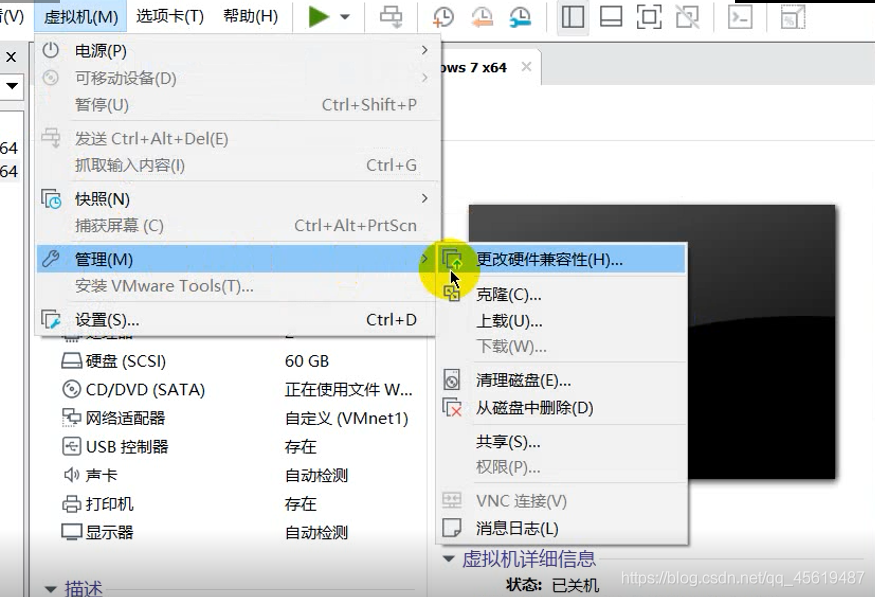Select 从磁盘中删除(D) in the submenu
This screenshot has width=875, height=597.
coord(562,408)
